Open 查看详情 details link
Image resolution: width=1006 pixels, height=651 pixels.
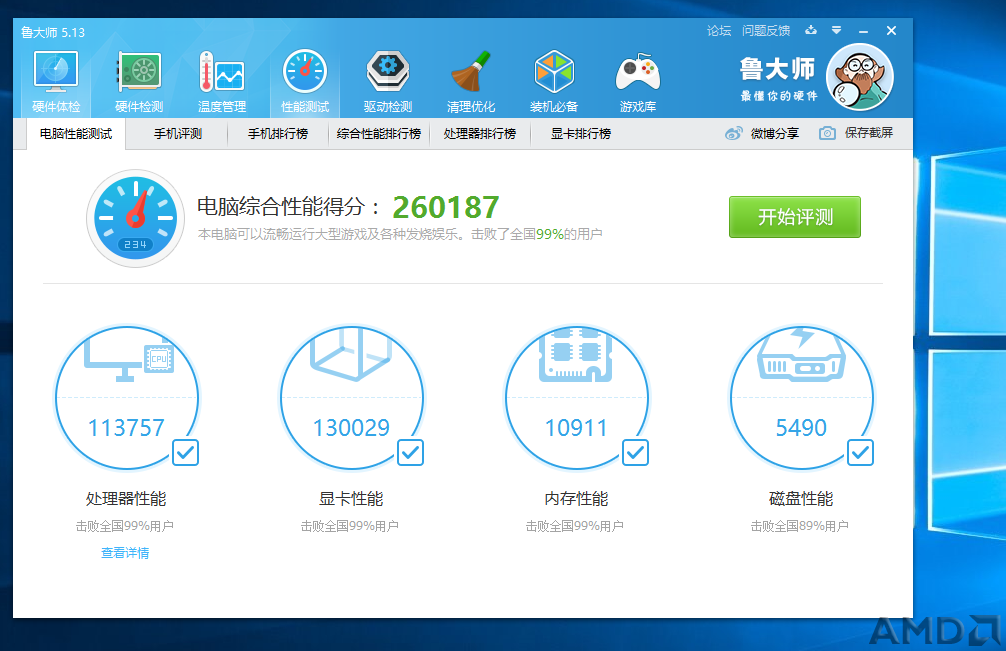pos(125,553)
